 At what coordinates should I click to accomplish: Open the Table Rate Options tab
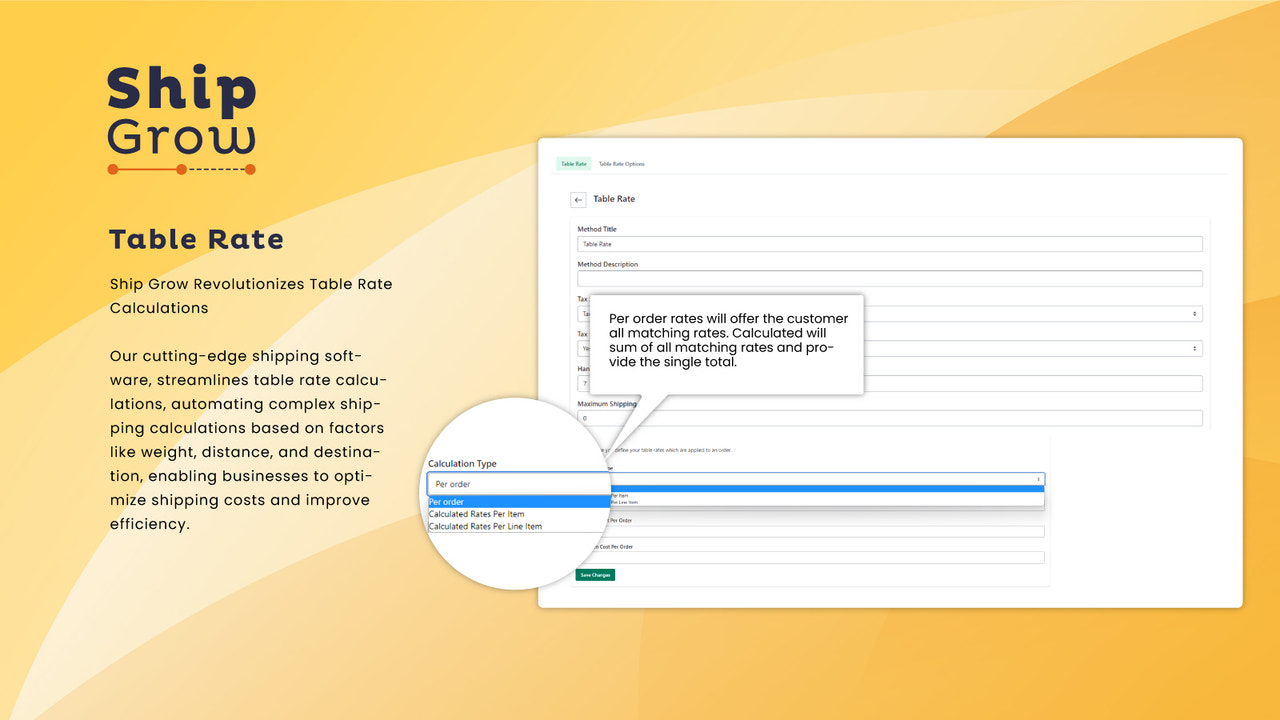[622, 164]
